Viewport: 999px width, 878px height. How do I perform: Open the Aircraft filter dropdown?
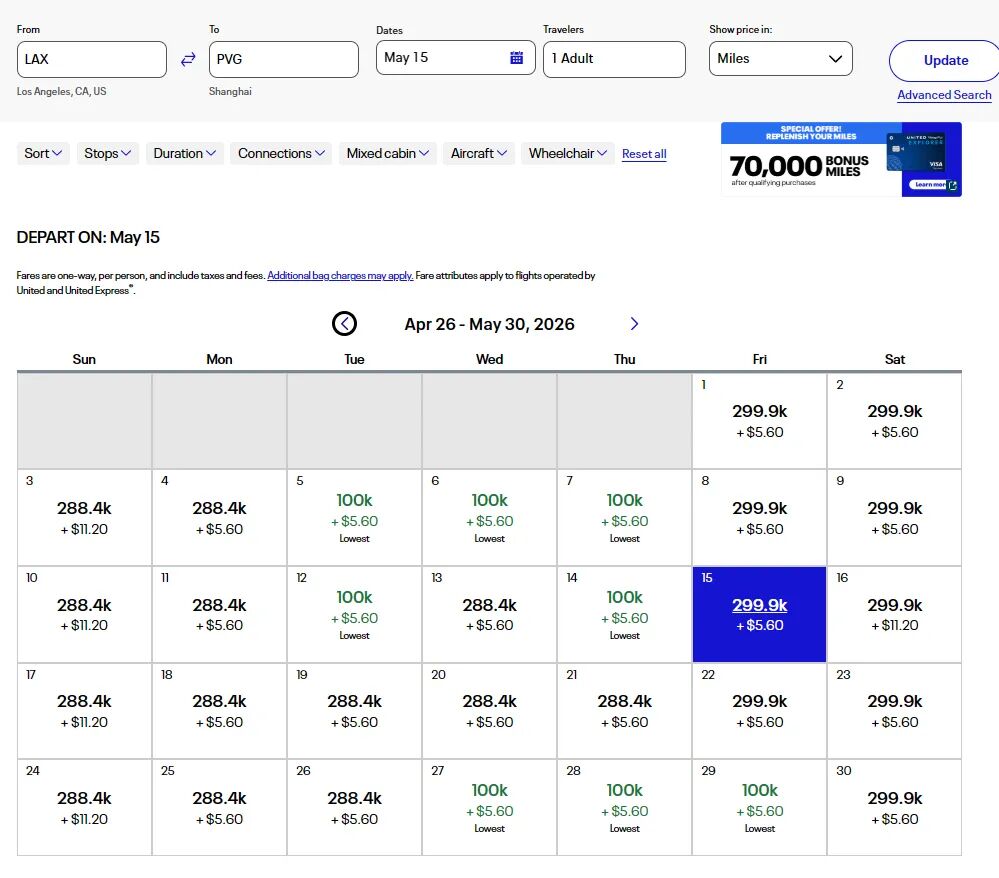479,153
